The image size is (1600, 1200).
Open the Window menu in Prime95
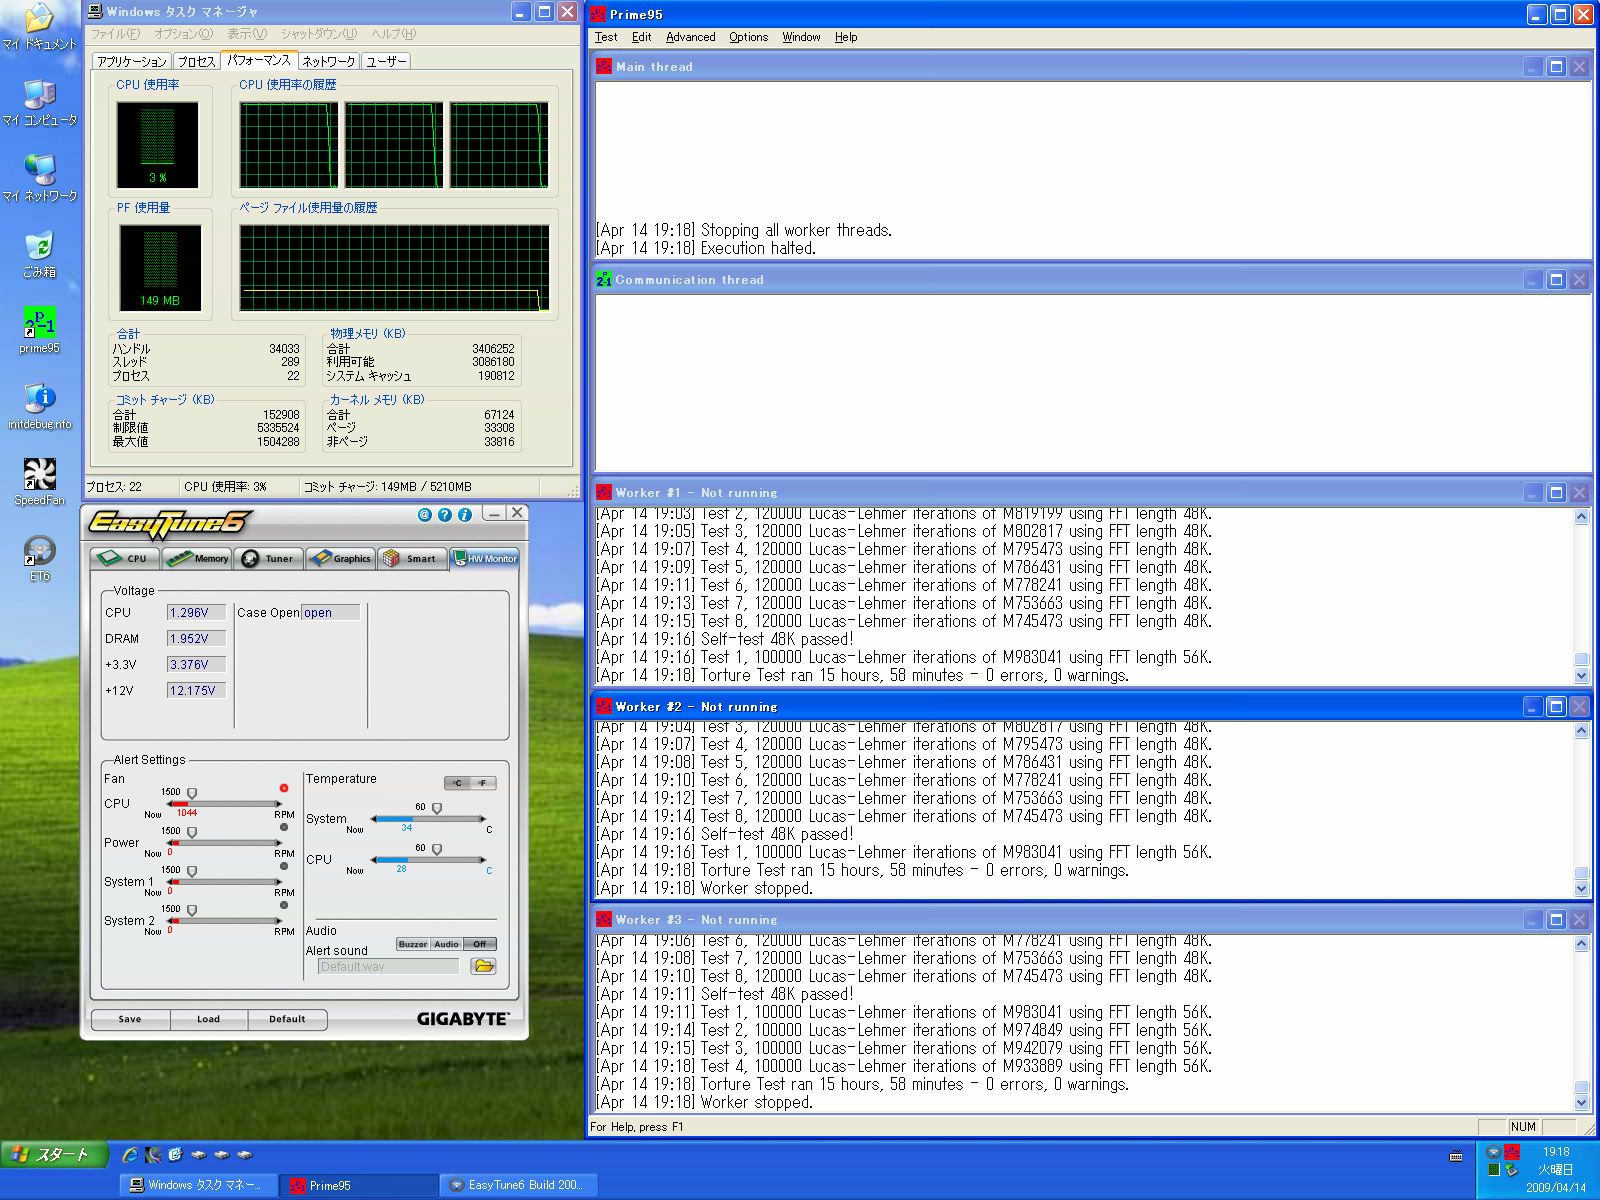click(x=801, y=37)
